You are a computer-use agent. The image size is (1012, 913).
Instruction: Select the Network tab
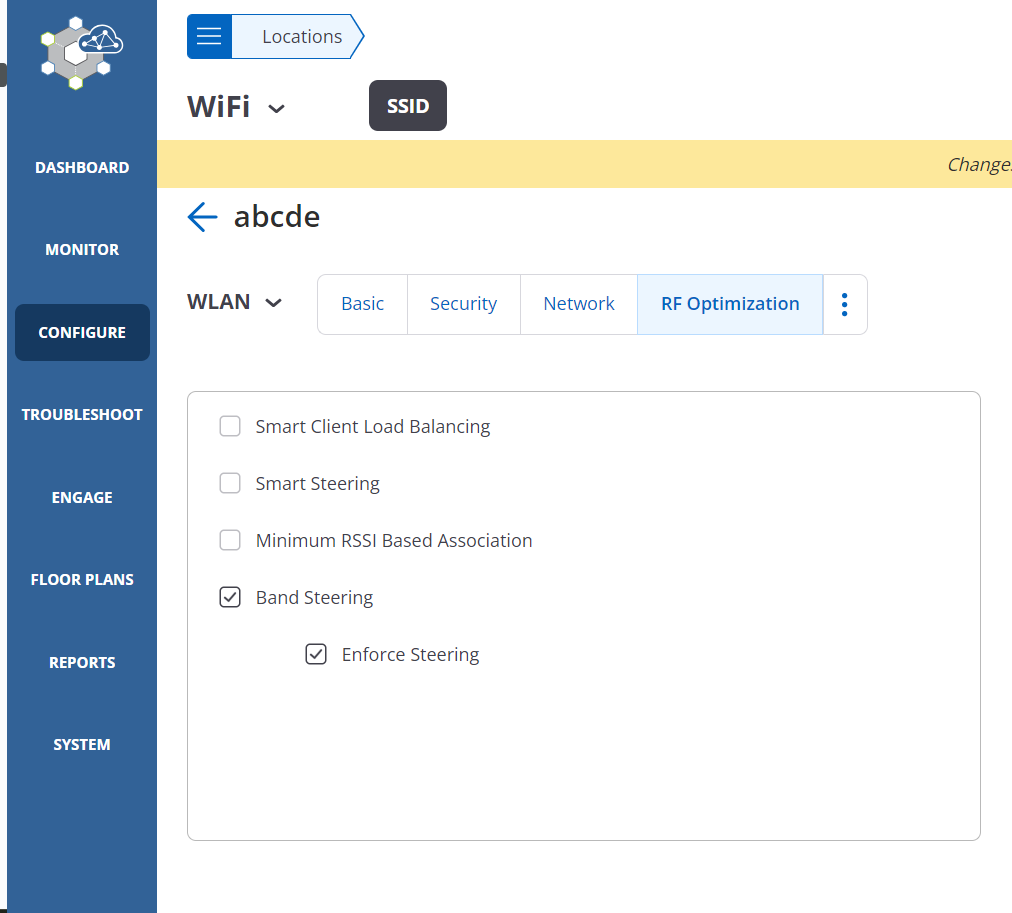tap(578, 303)
